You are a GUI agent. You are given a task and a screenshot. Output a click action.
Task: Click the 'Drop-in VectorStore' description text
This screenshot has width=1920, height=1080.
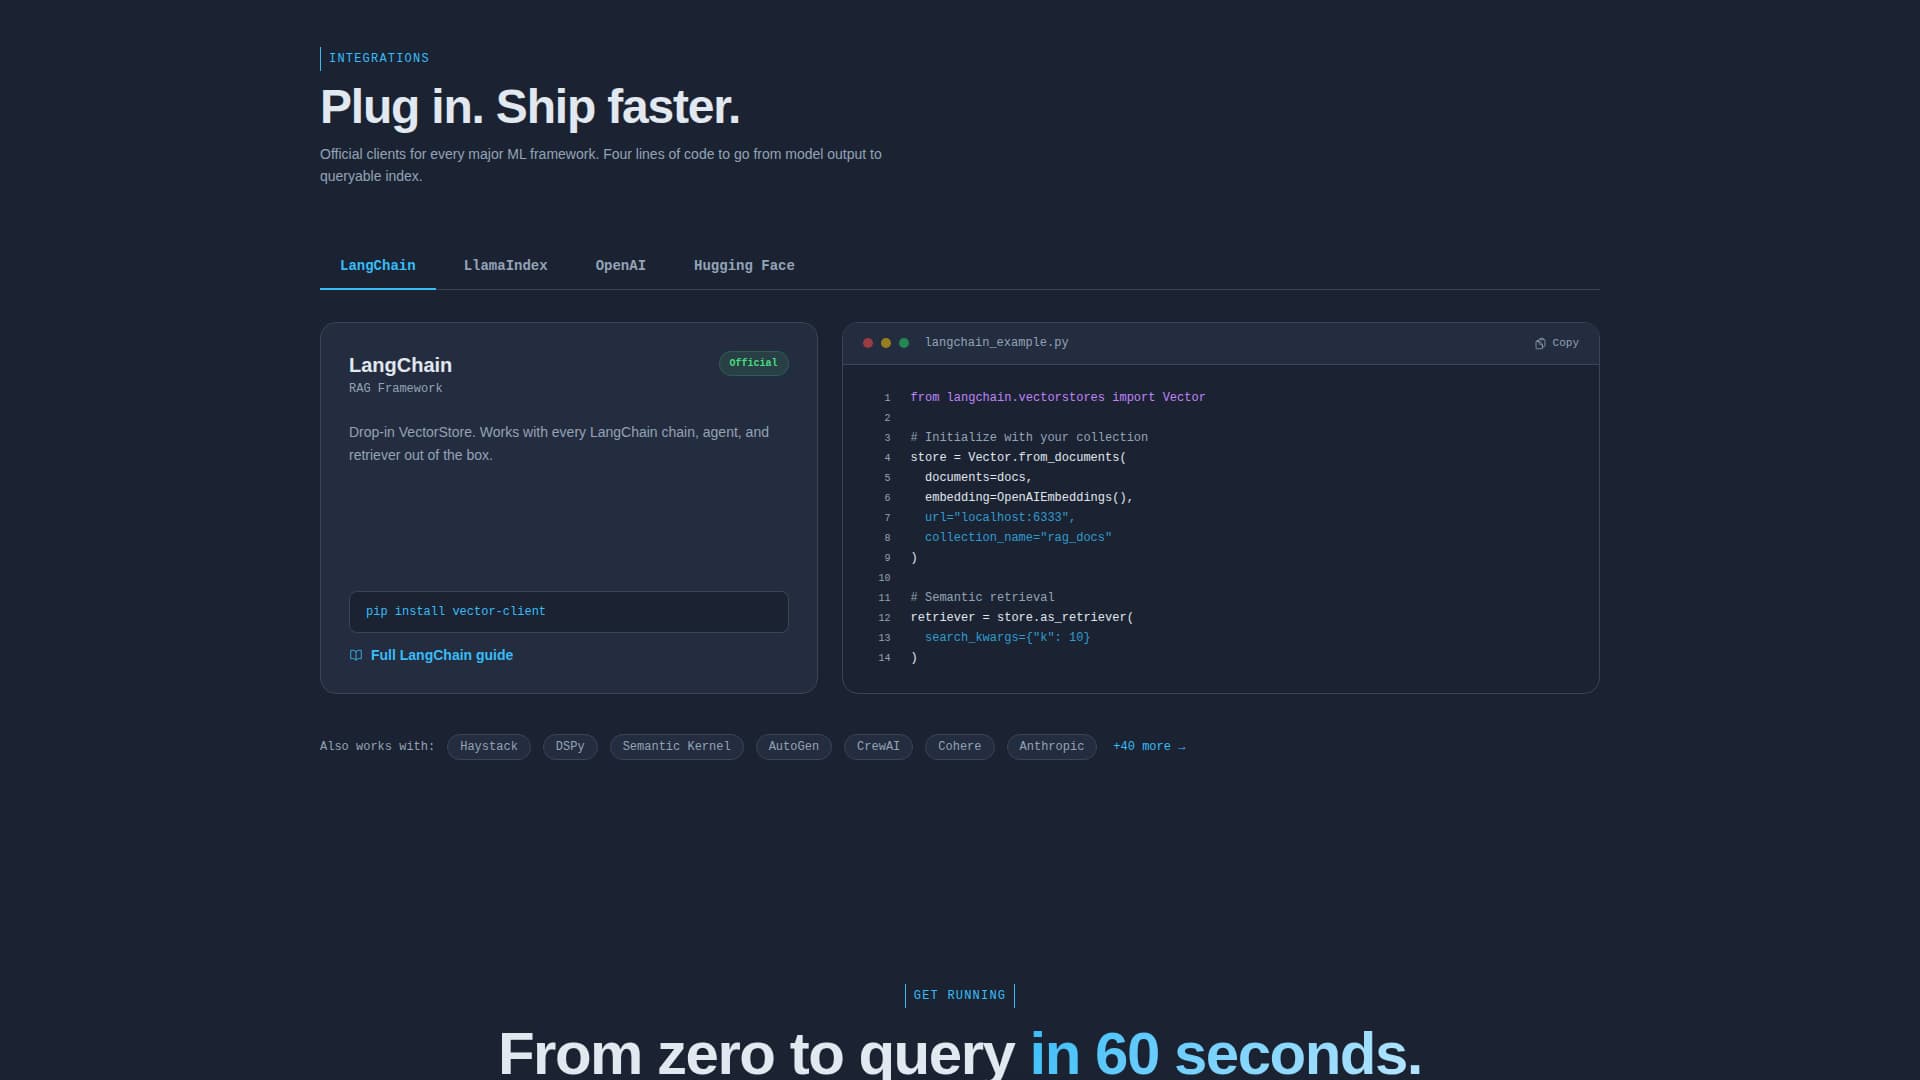[559, 444]
